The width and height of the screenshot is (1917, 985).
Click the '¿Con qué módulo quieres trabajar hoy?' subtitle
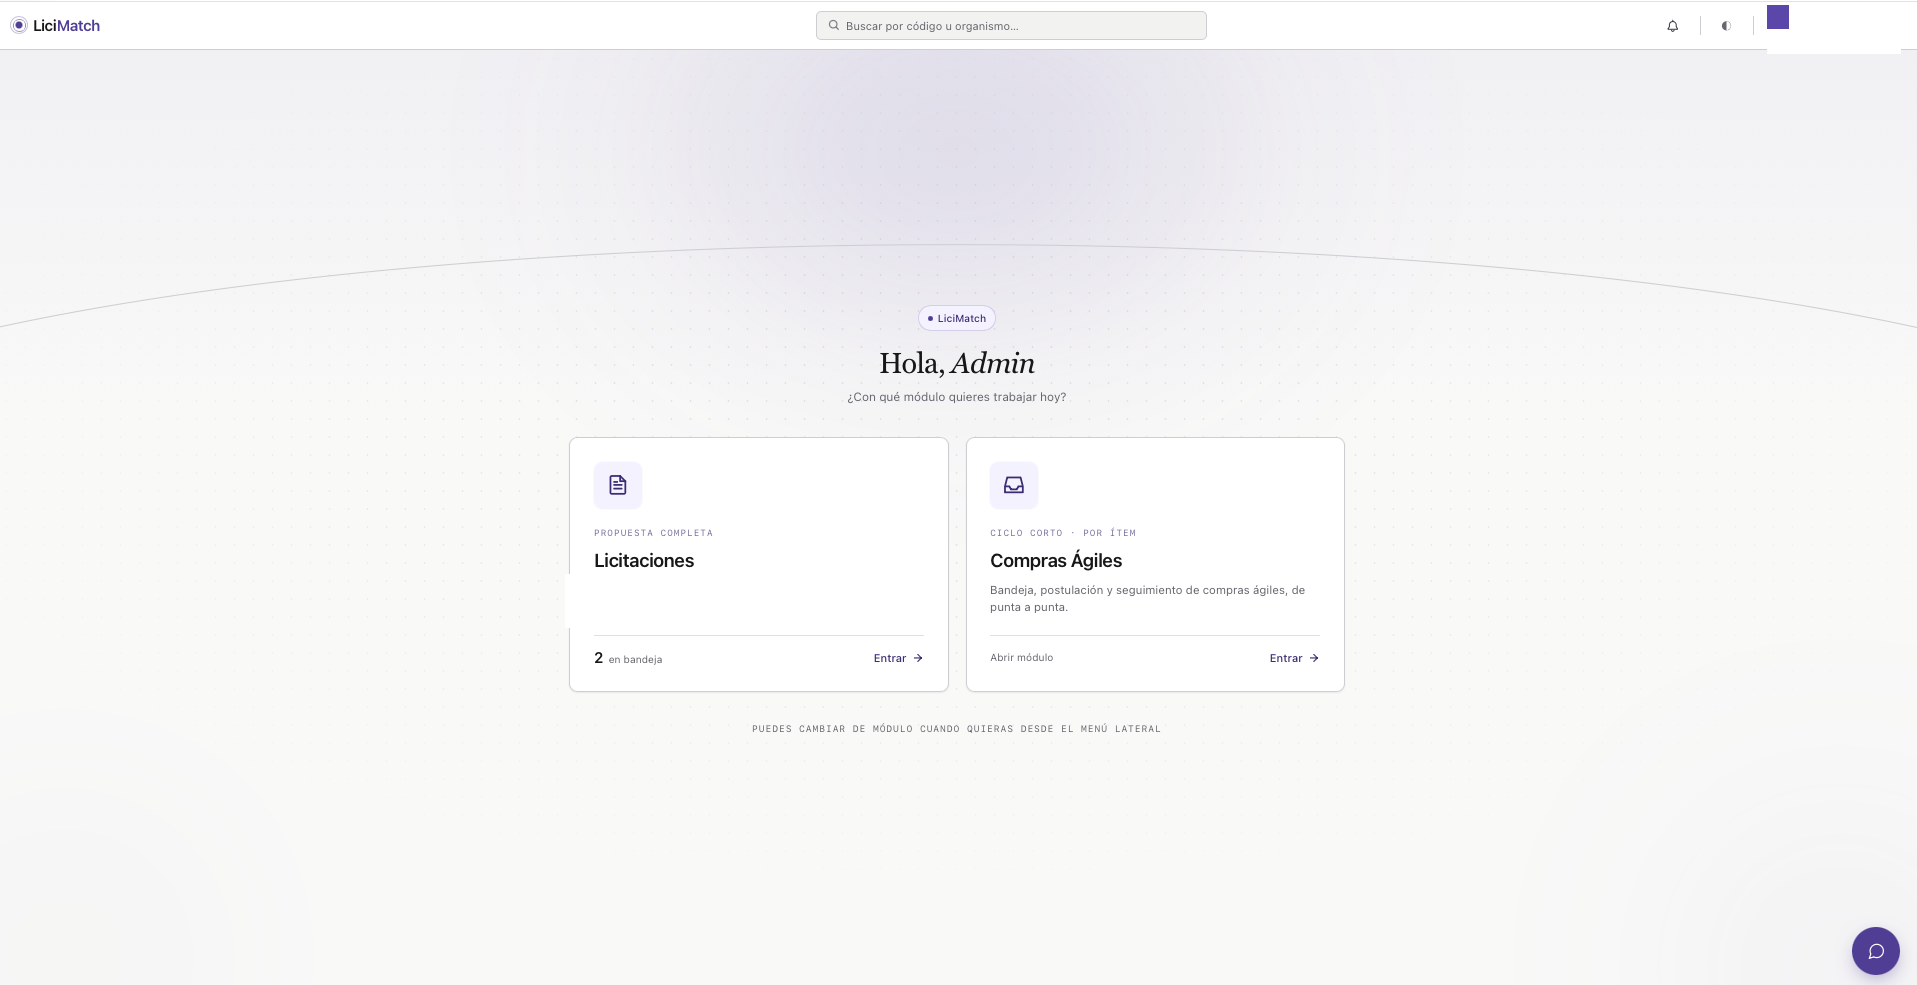957,397
